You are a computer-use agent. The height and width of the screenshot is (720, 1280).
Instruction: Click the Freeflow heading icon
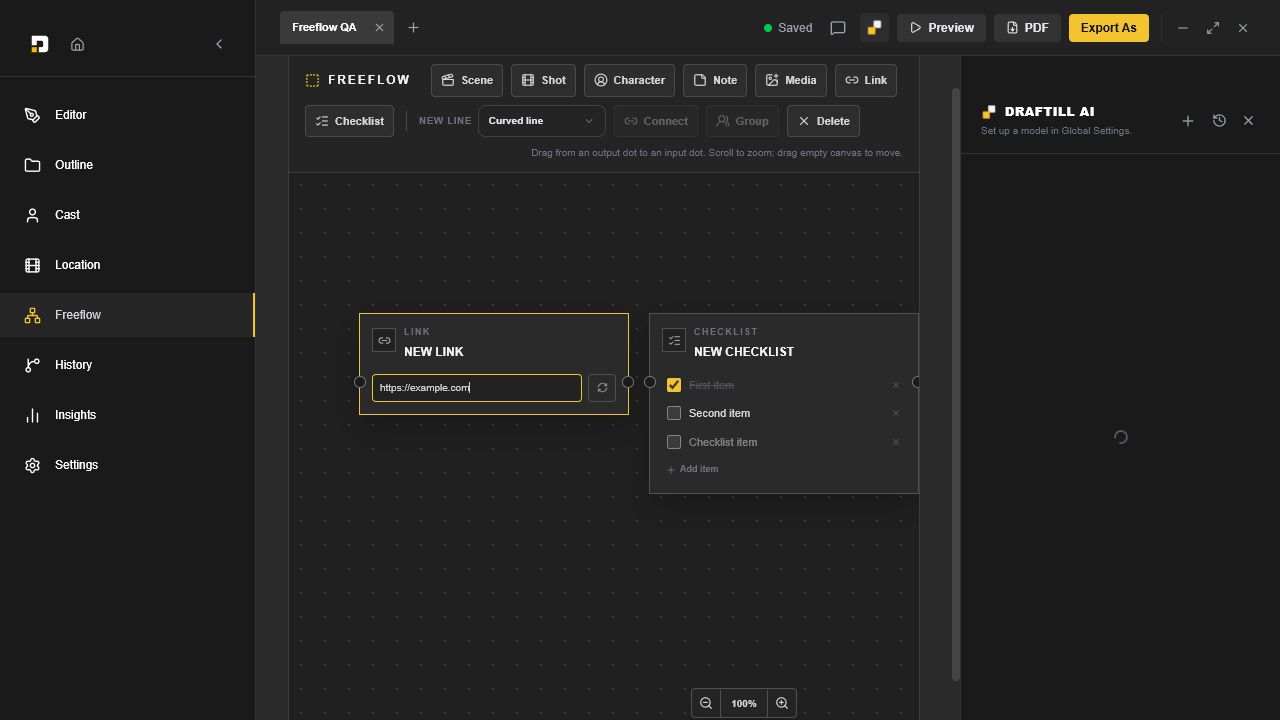[313, 80]
